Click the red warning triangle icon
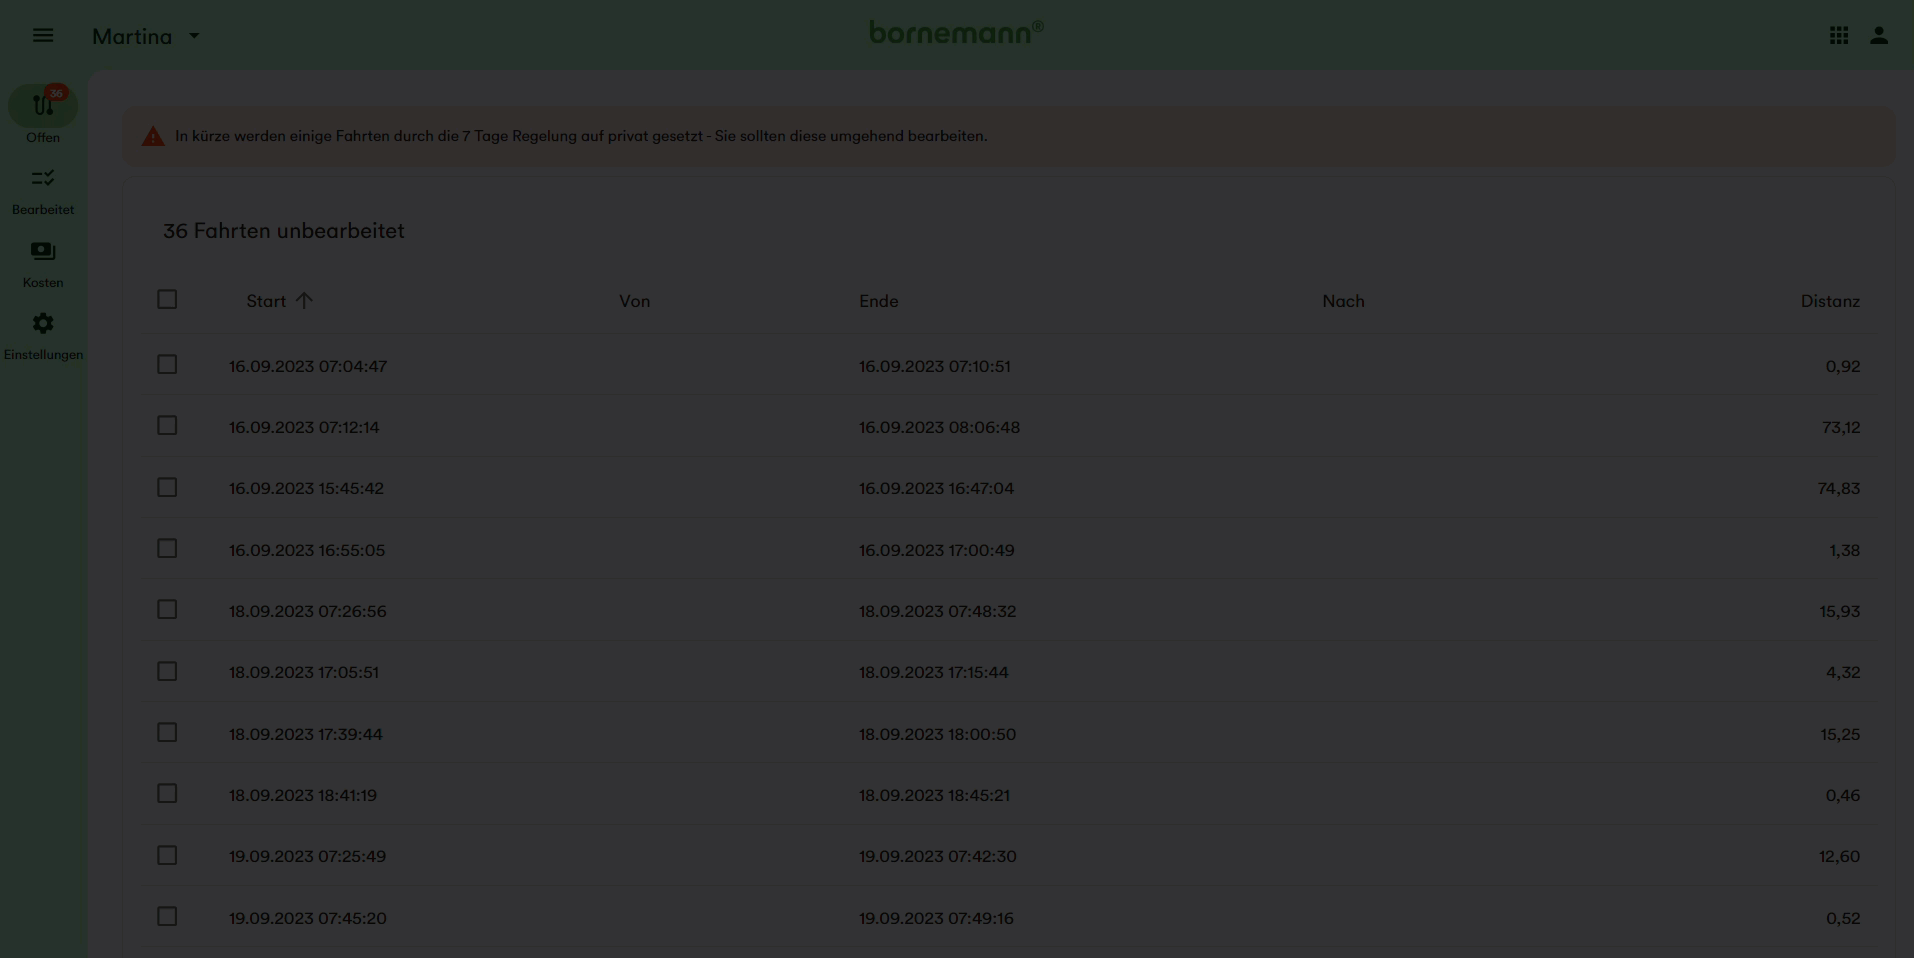This screenshot has width=1914, height=958. click(153, 137)
